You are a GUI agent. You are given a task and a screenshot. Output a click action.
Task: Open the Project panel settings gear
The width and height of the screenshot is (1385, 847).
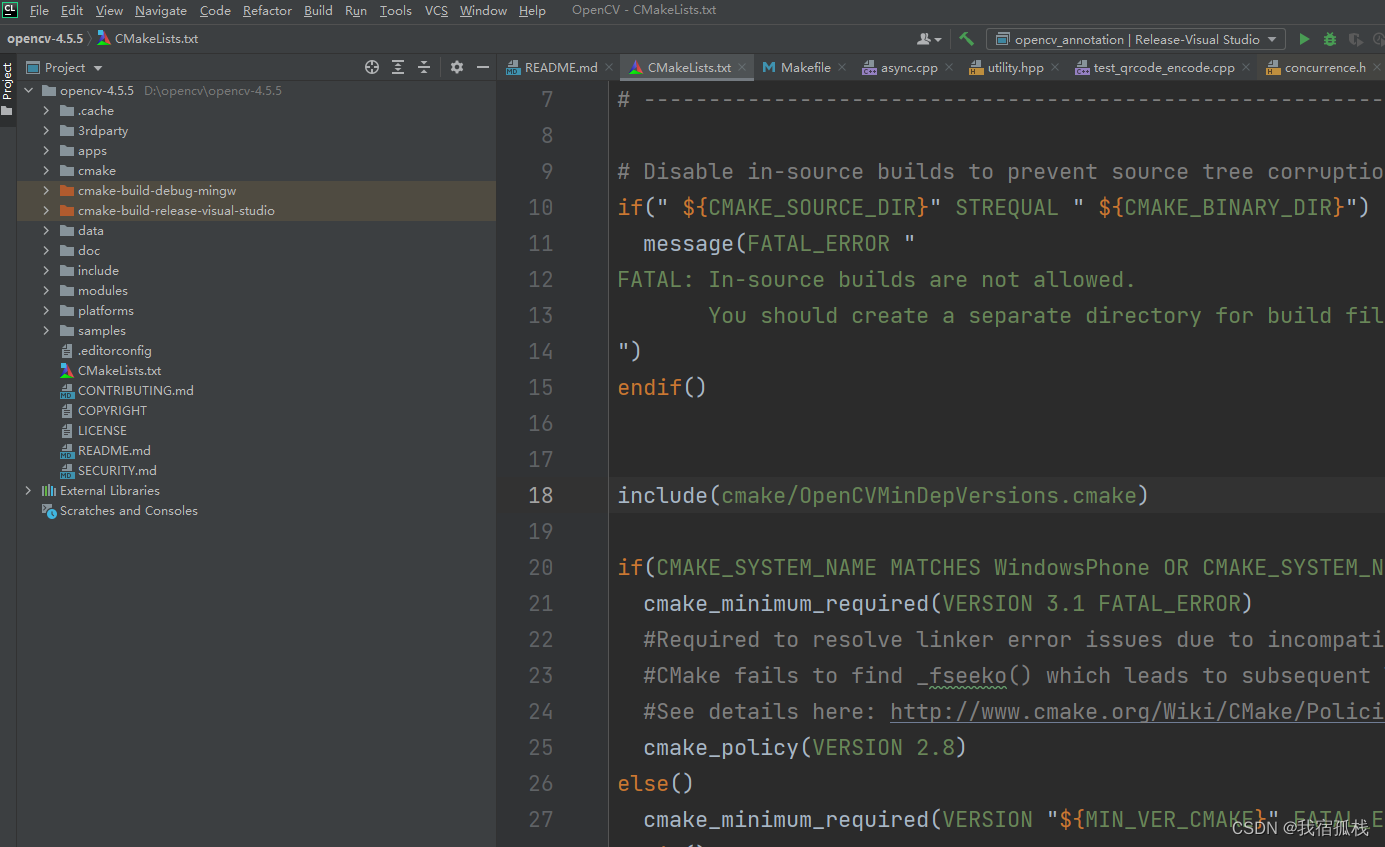(x=457, y=67)
